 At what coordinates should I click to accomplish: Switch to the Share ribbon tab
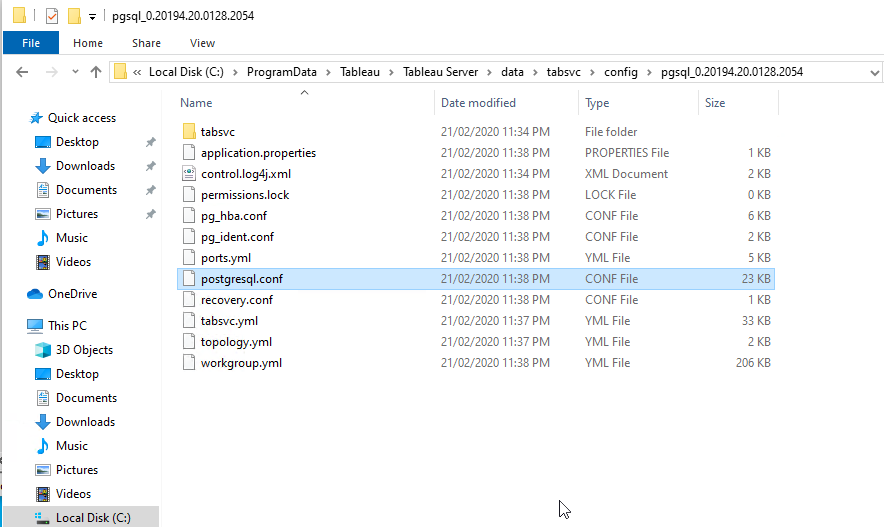click(147, 43)
